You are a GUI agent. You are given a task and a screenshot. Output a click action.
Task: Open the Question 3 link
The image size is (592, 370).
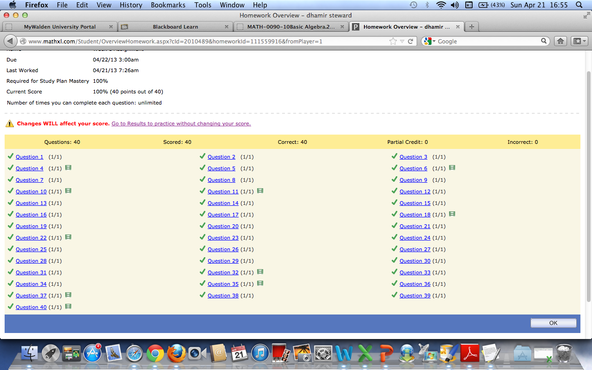click(413, 157)
